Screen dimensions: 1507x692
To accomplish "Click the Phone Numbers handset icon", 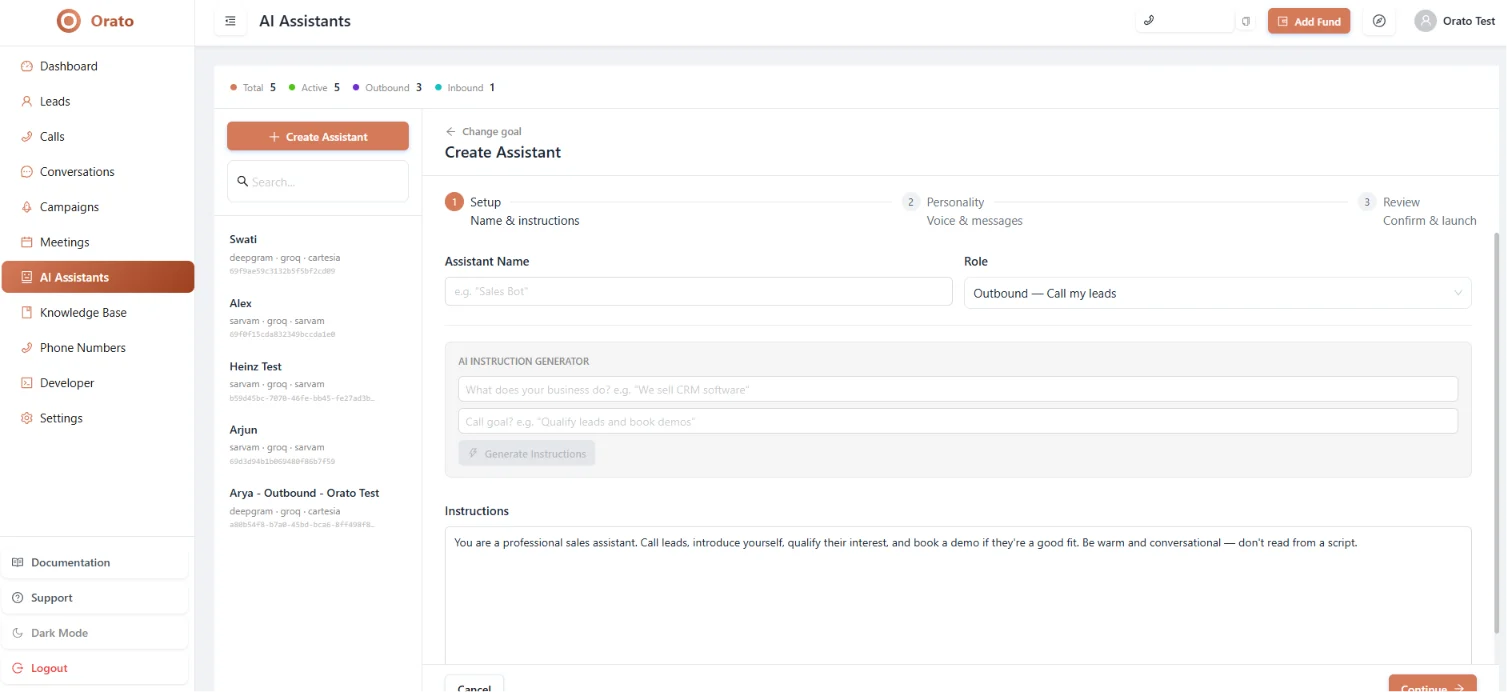I will tap(27, 347).
